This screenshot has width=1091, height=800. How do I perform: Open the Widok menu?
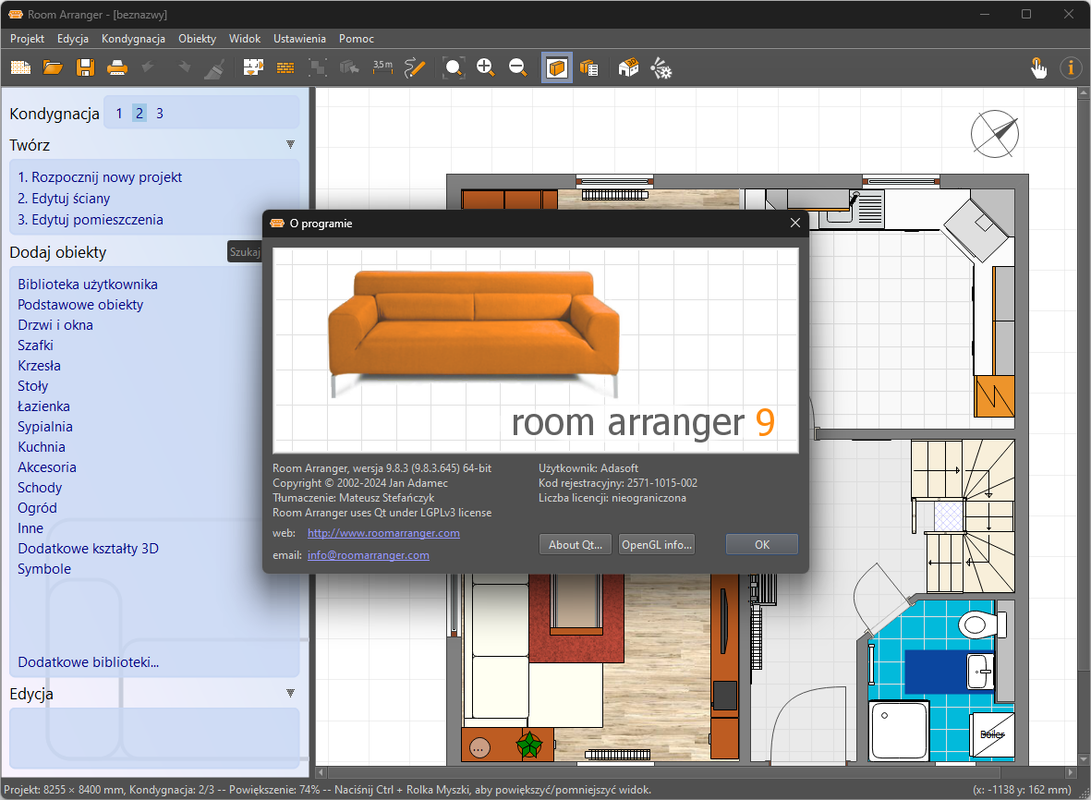tap(244, 39)
